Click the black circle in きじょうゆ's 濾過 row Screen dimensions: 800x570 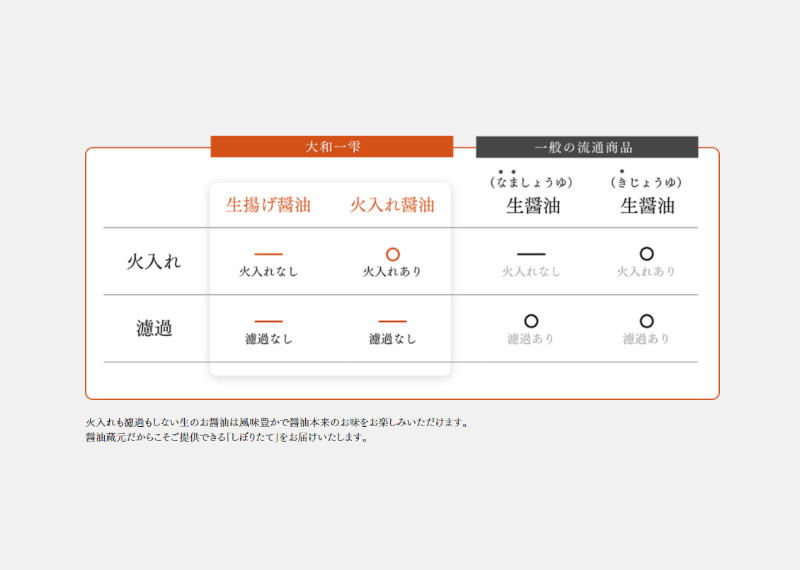pos(646,321)
